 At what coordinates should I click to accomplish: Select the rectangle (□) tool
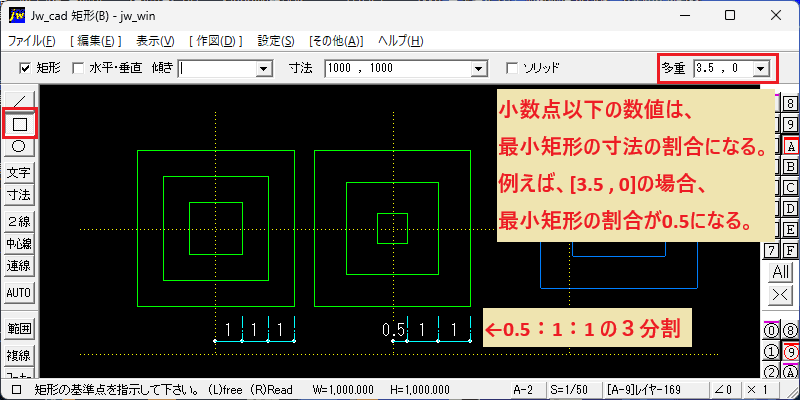19,123
